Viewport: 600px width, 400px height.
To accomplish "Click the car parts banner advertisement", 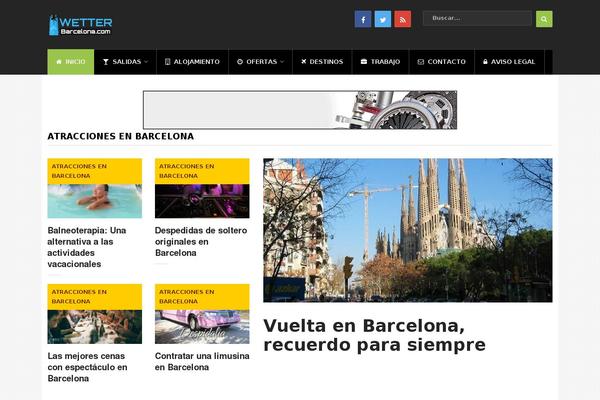I will click(x=300, y=110).
